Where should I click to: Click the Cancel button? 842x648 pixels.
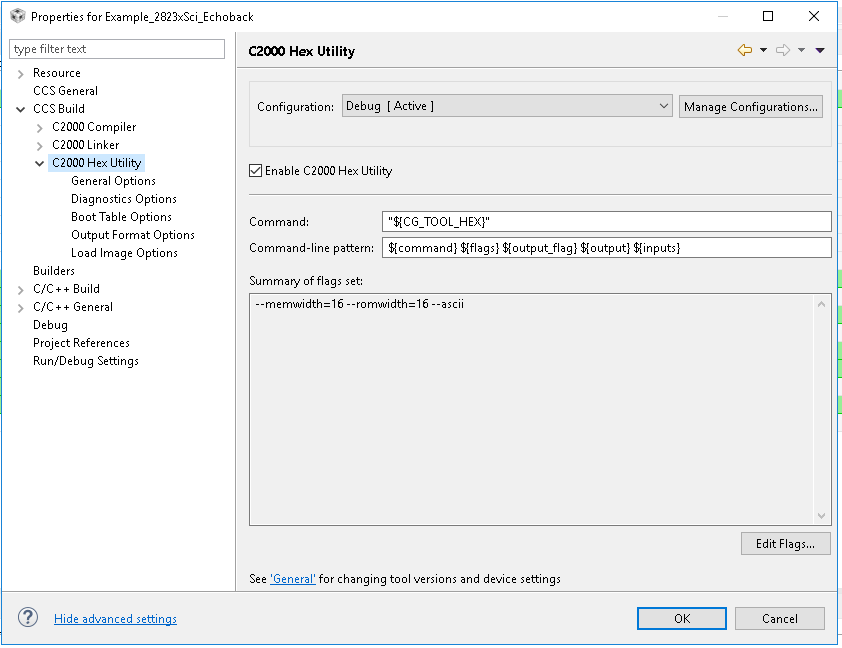point(780,618)
